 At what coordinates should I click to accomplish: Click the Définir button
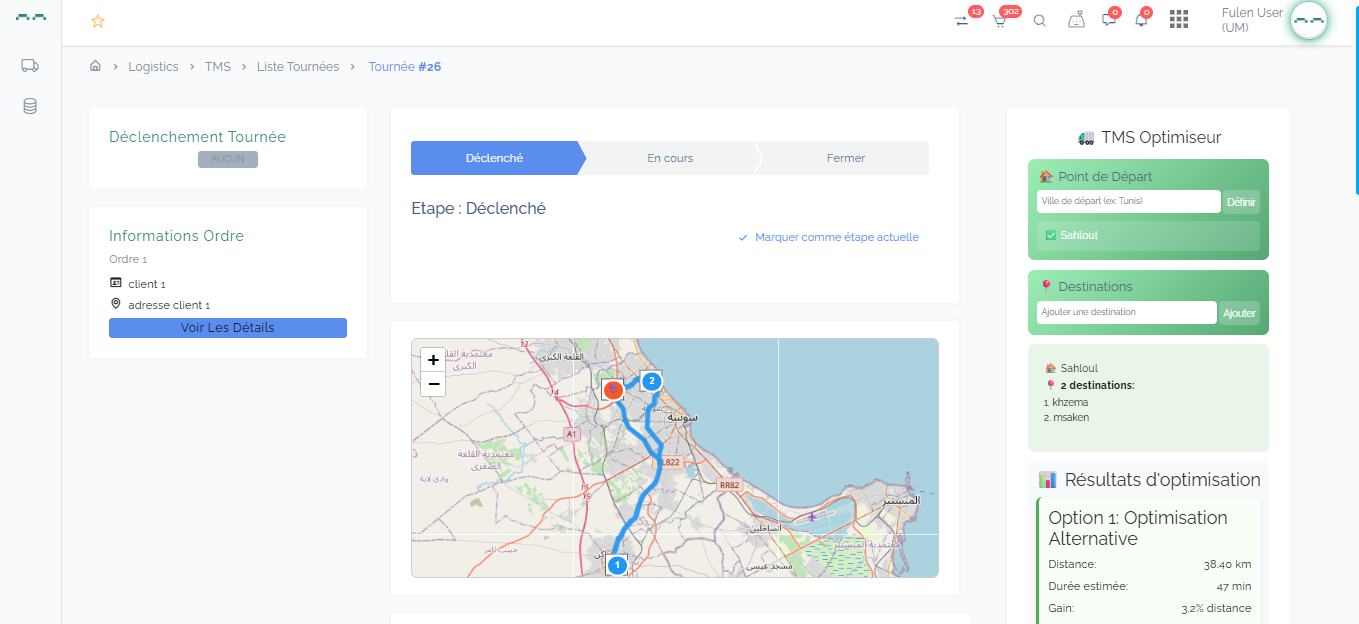[1241, 202]
